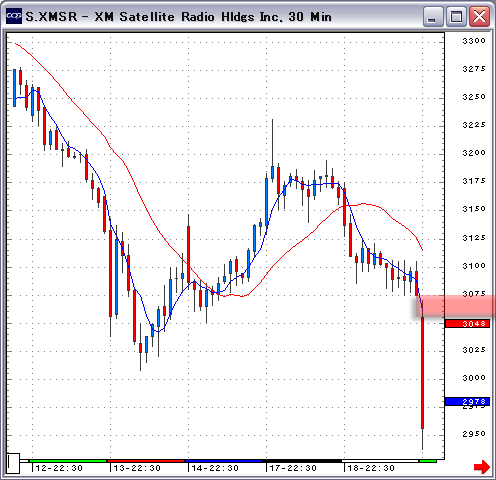This screenshot has height=480, width=496.
Task: Click the 17-22:30 date label
Action: [293, 468]
